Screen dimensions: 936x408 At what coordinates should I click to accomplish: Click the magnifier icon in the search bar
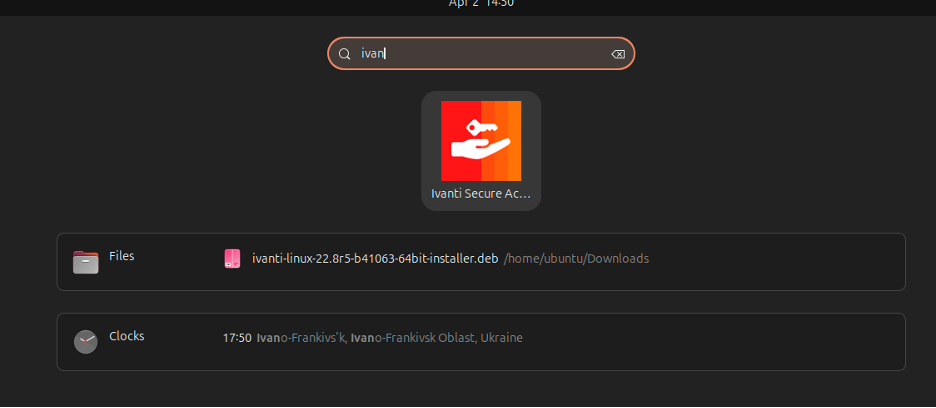344,54
